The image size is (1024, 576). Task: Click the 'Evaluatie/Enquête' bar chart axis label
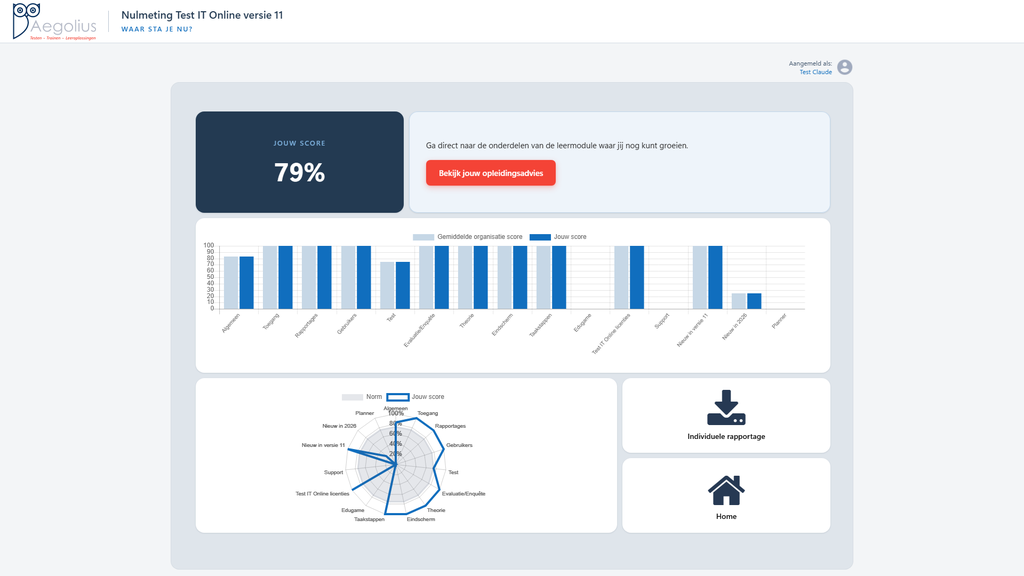click(419, 330)
